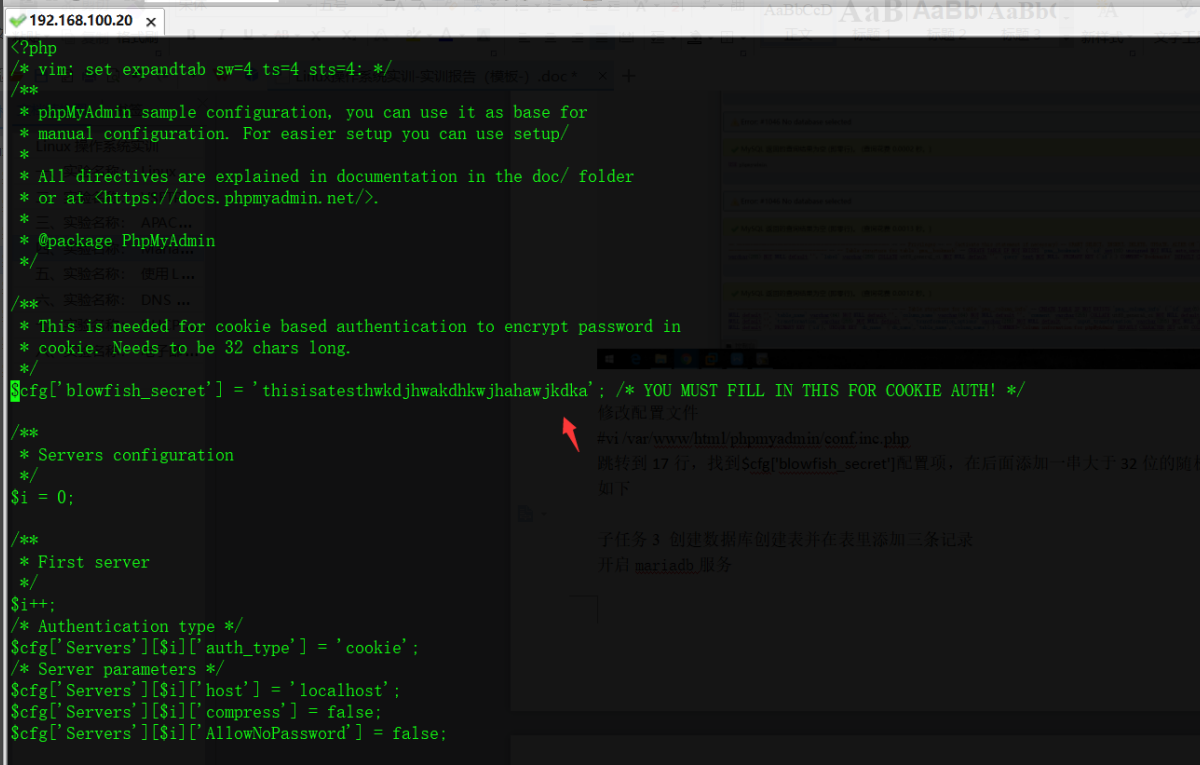Click the 'All directives are explained' comment line

(x=326, y=176)
